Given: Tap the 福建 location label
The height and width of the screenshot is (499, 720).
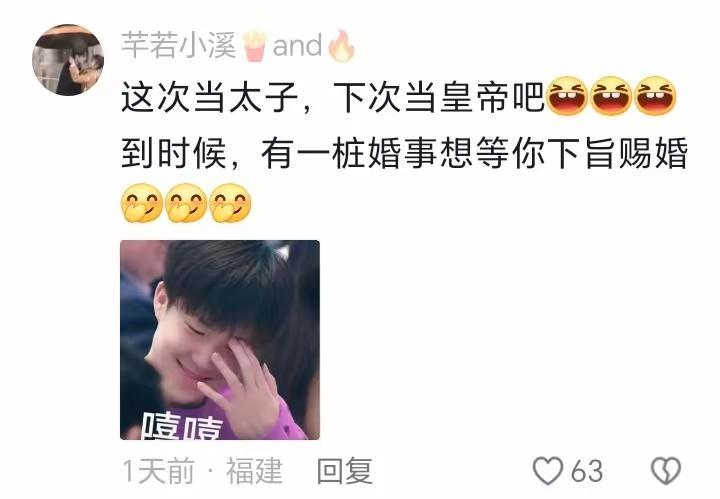Looking at the screenshot, I should tap(254, 471).
